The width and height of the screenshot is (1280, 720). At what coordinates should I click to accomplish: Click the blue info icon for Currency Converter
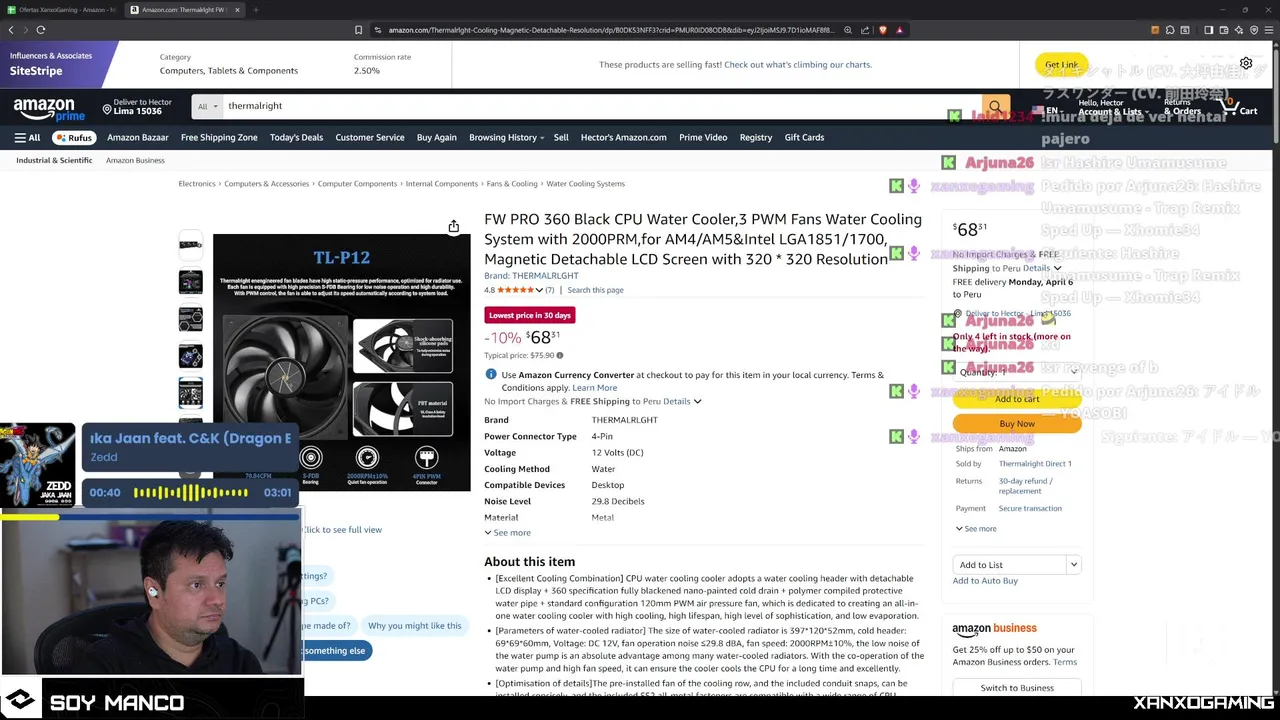(x=490, y=374)
